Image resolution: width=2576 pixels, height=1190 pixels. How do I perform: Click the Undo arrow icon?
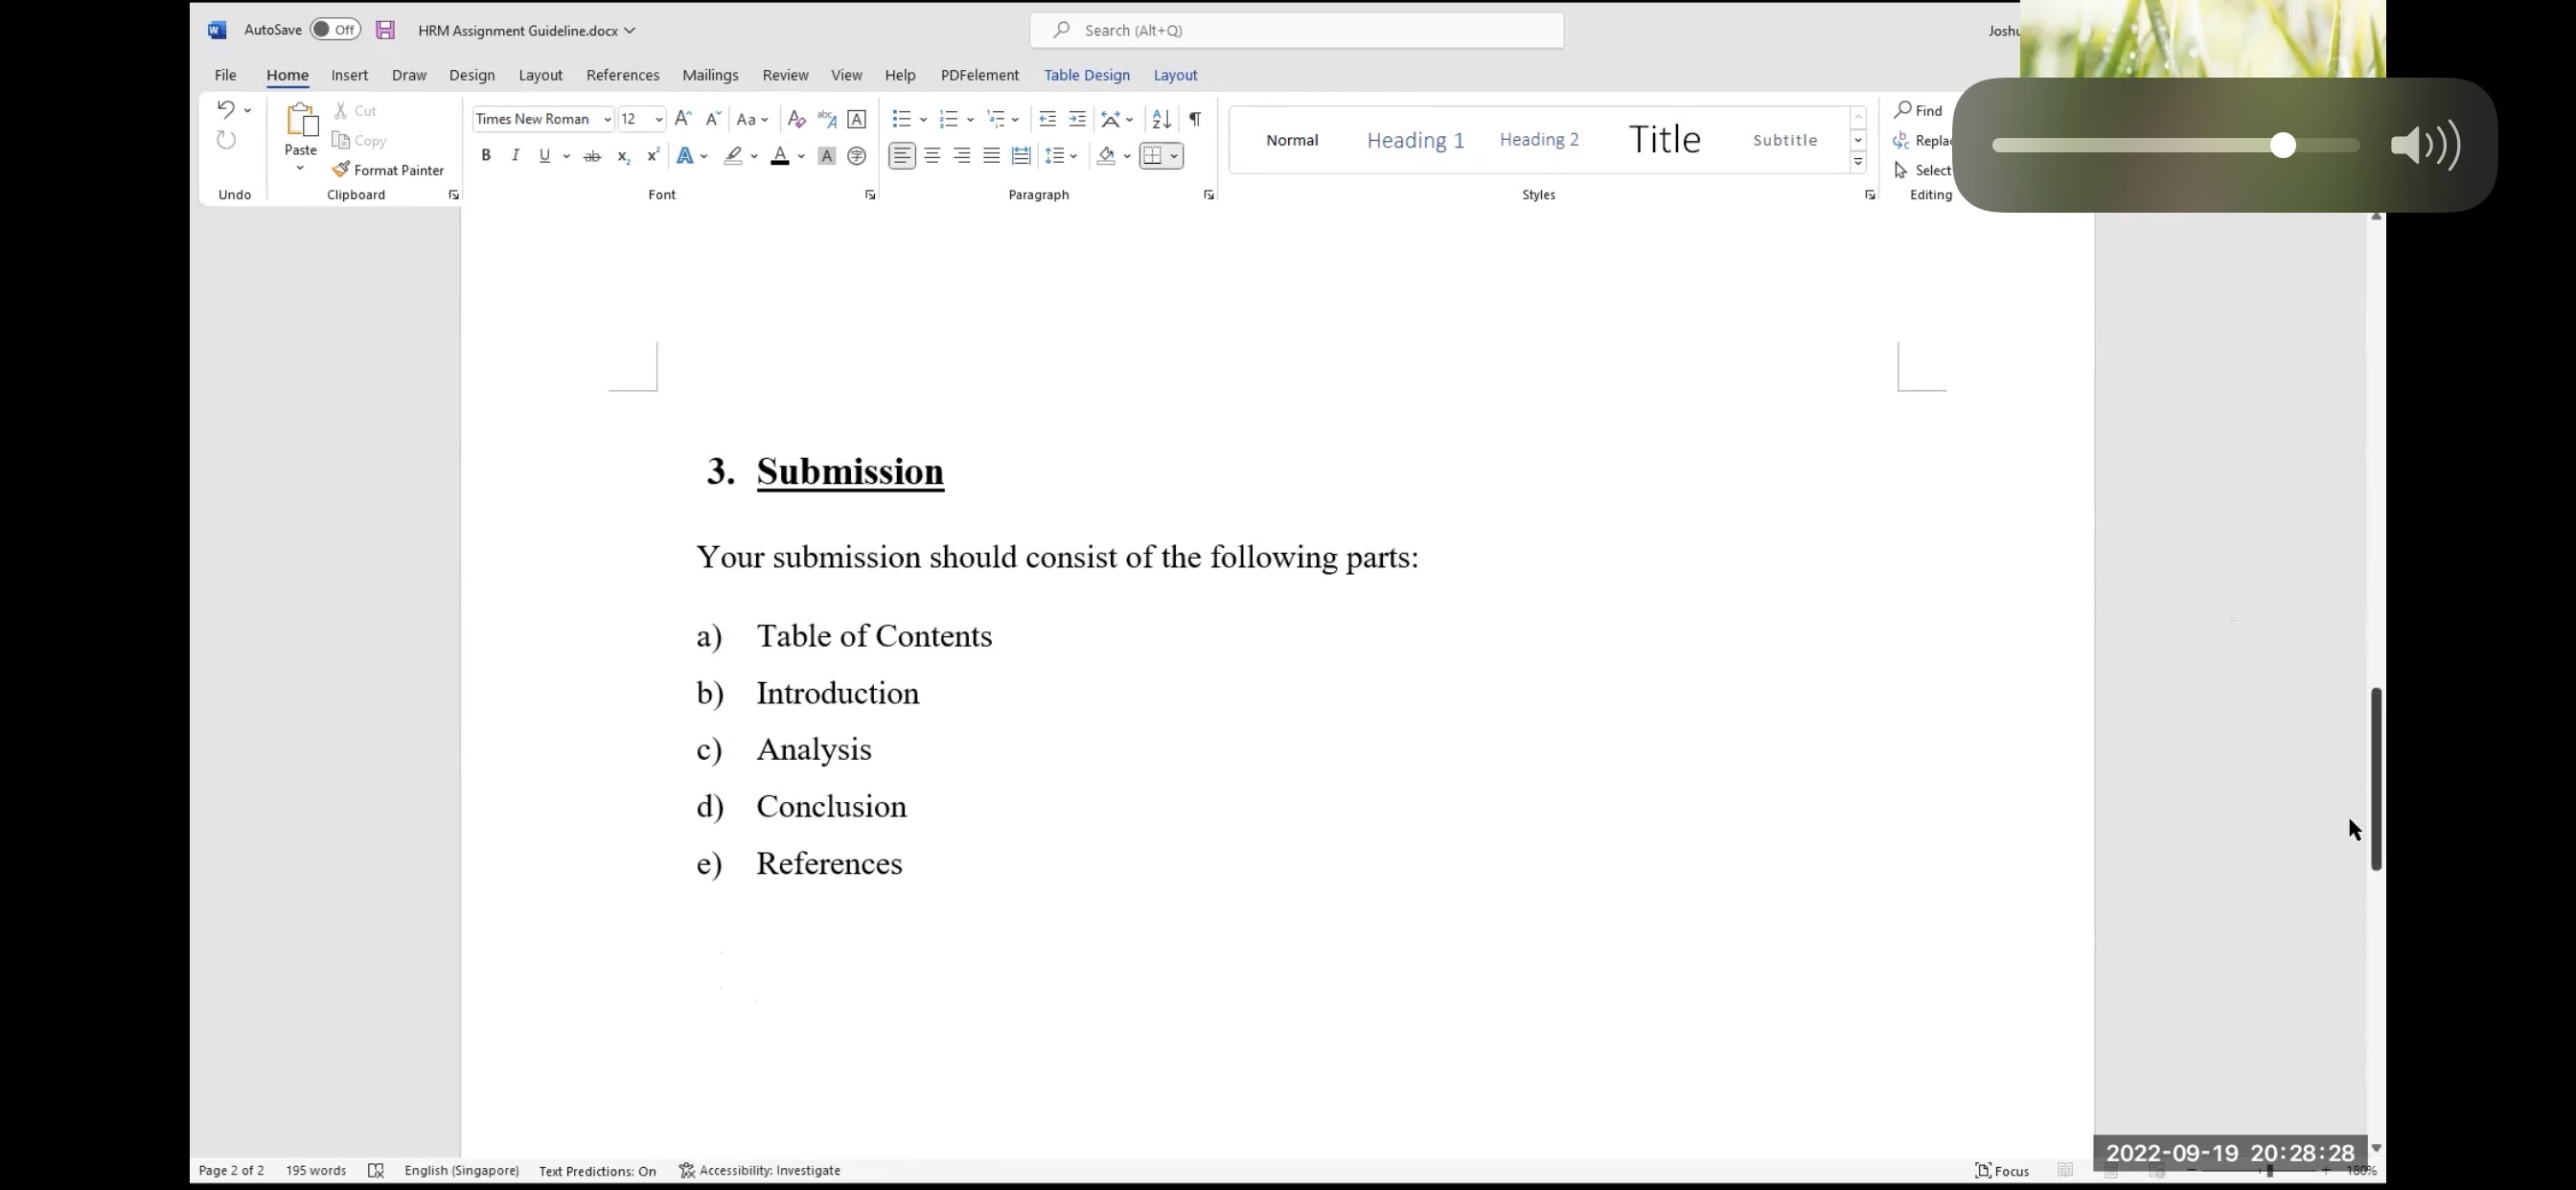click(x=226, y=110)
